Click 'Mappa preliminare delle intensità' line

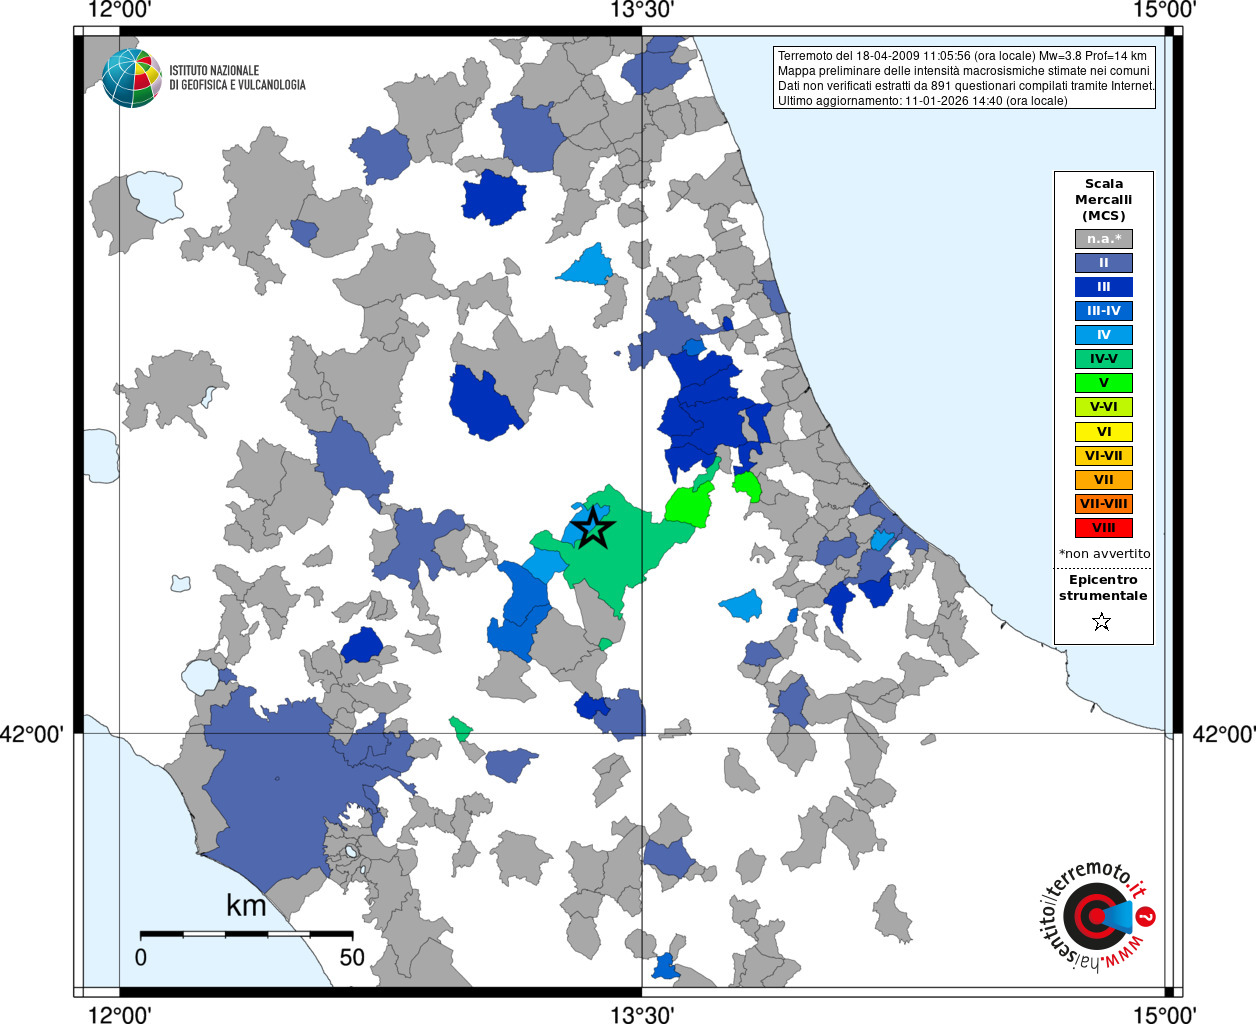click(964, 71)
